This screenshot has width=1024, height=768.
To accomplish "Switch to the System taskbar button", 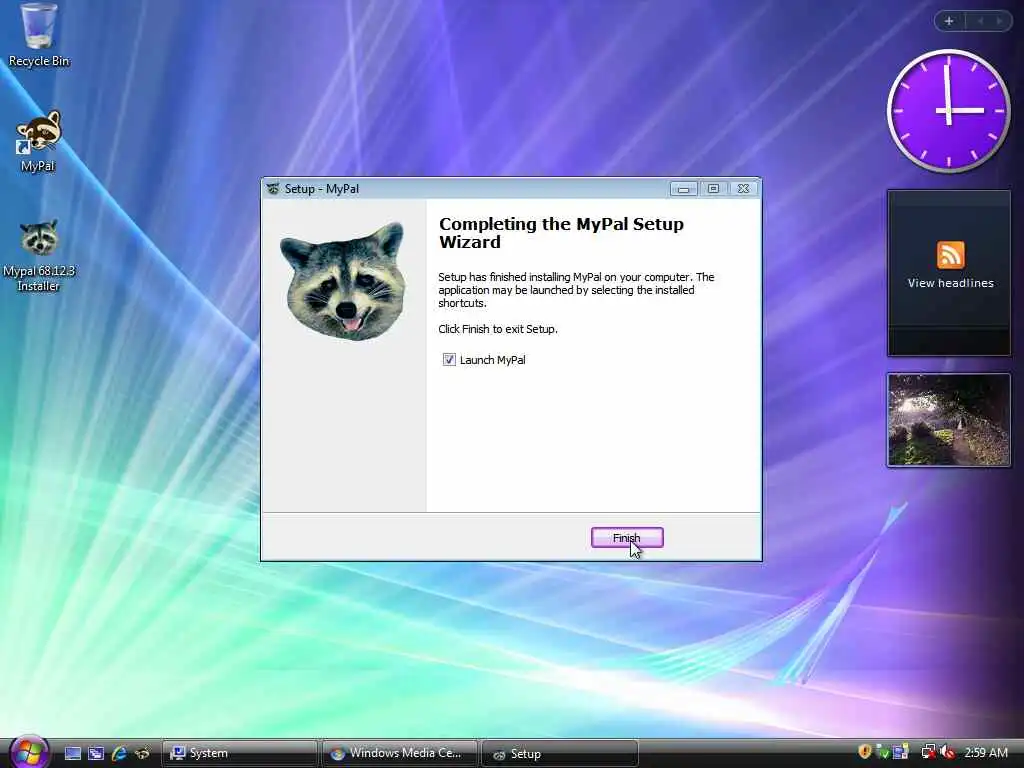I will (x=239, y=754).
